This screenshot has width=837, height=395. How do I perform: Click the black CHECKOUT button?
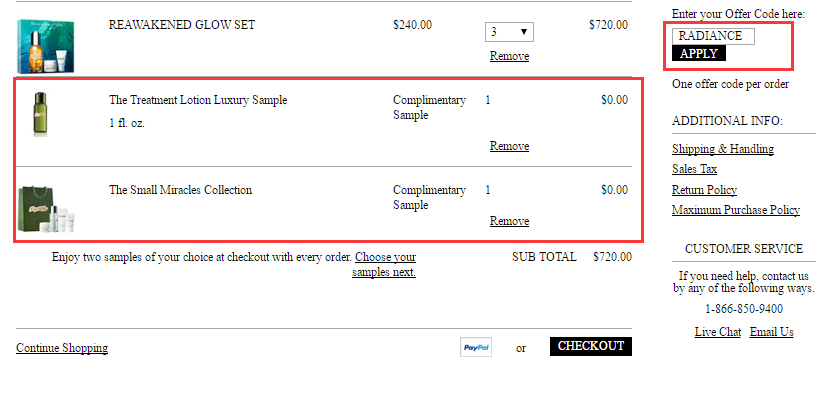point(591,346)
